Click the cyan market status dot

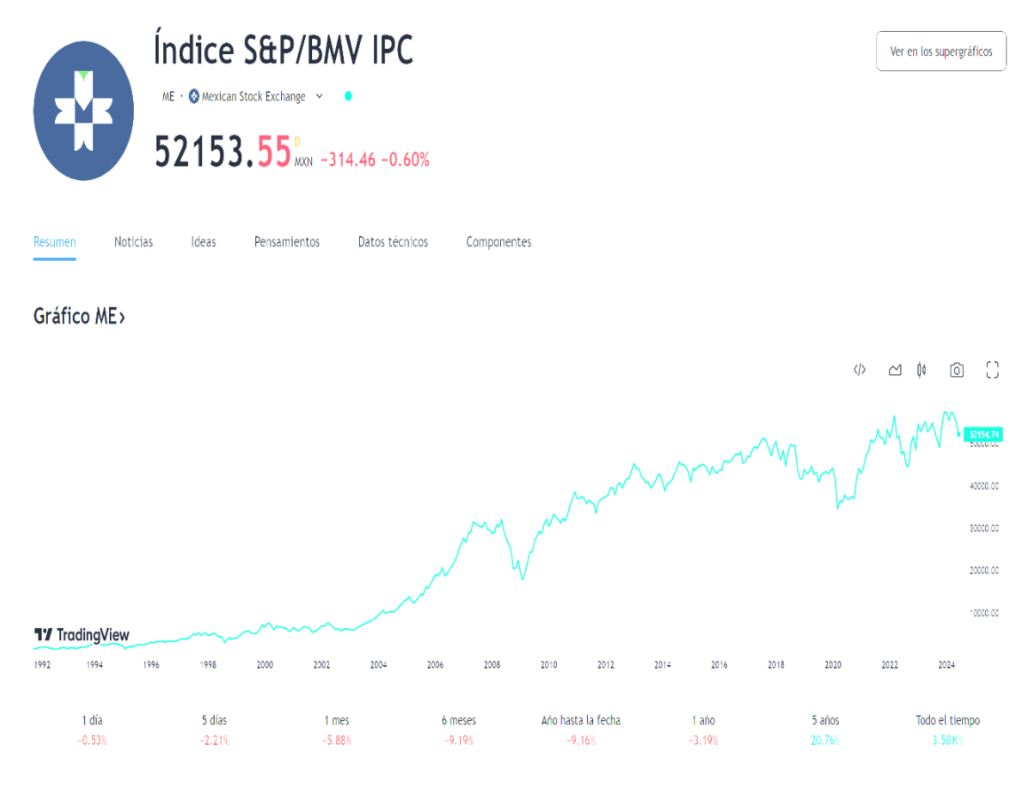[x=348, y=96]
